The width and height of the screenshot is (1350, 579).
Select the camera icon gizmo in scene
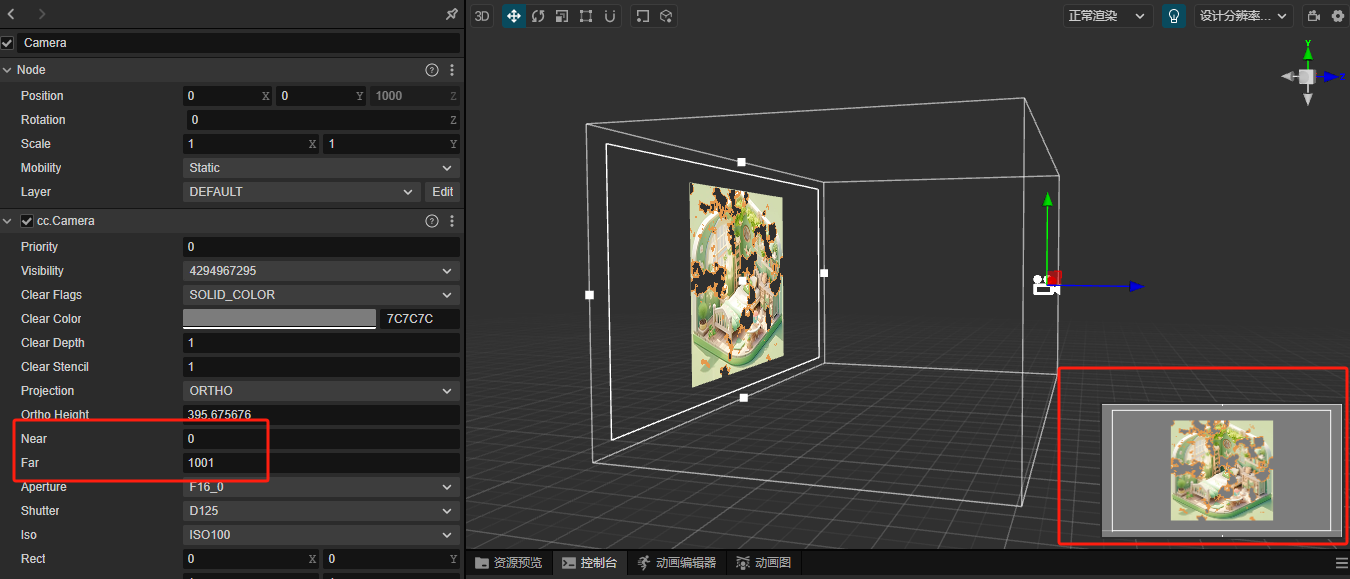pyautogui.click(x=1044, y=286)
